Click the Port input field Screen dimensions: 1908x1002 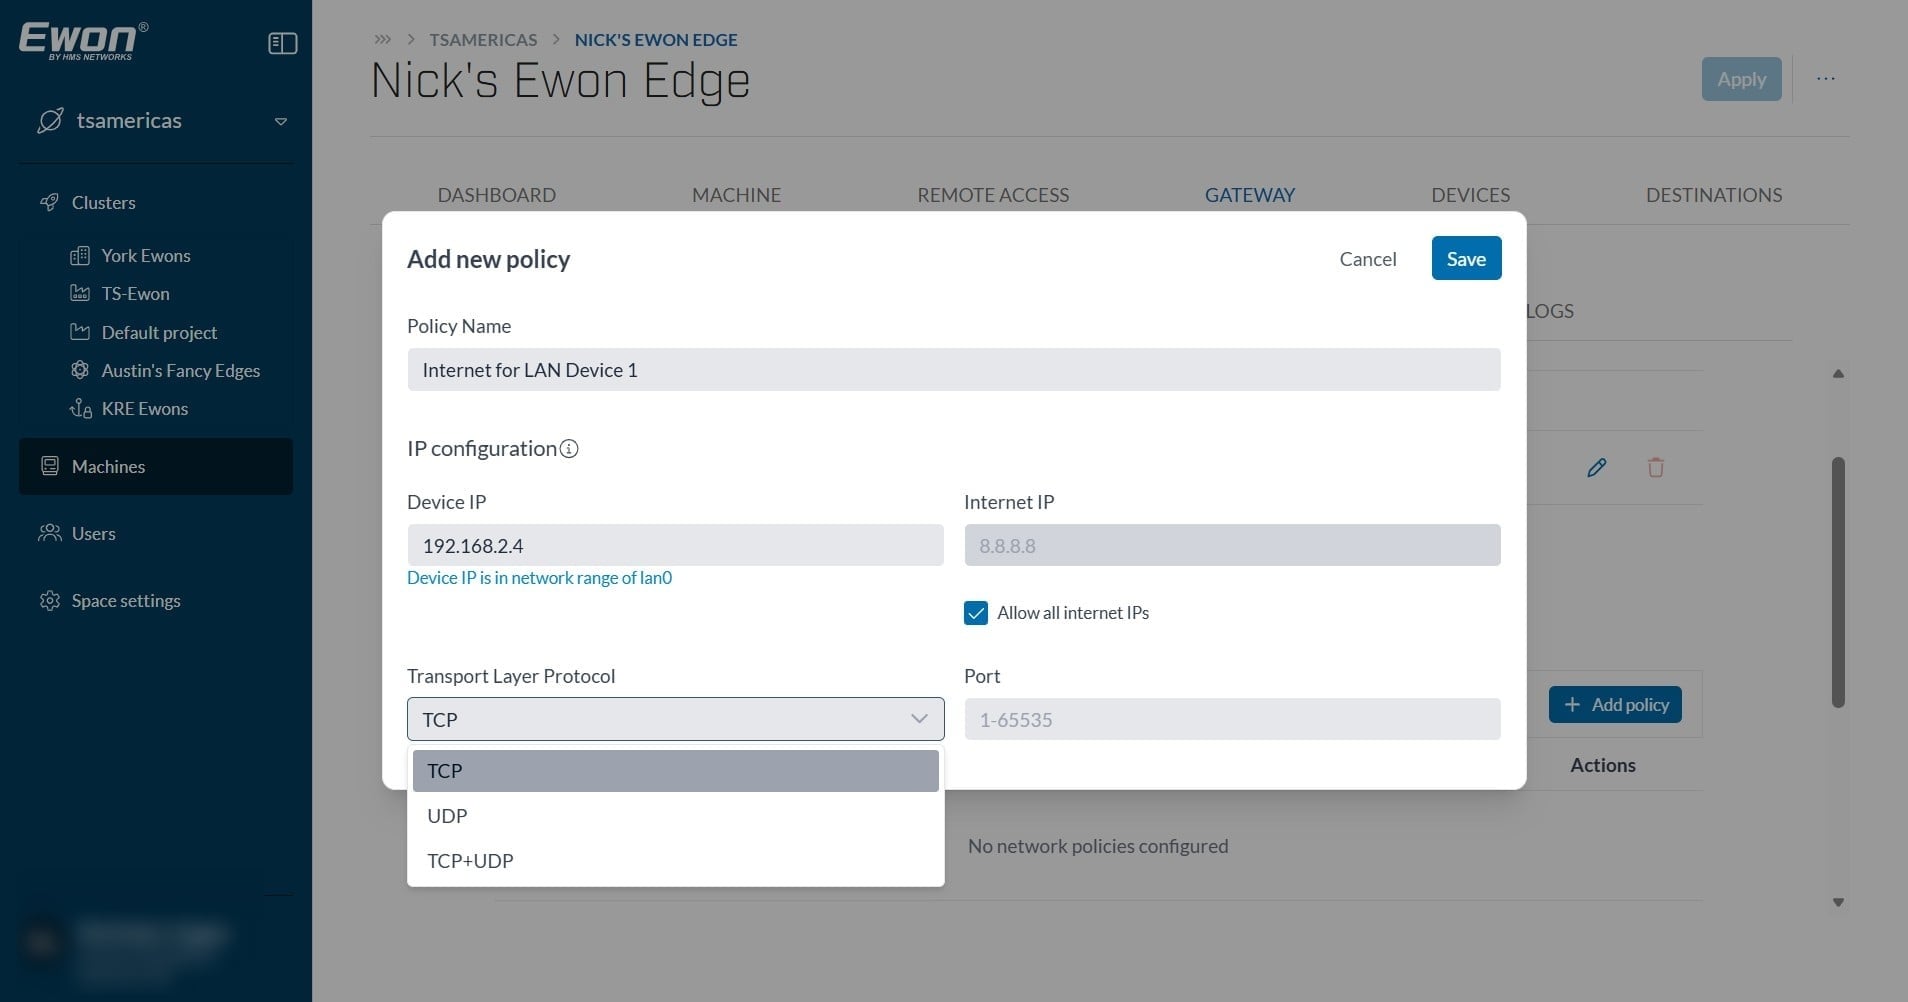pyautogui.click(x=1232, y=719)
